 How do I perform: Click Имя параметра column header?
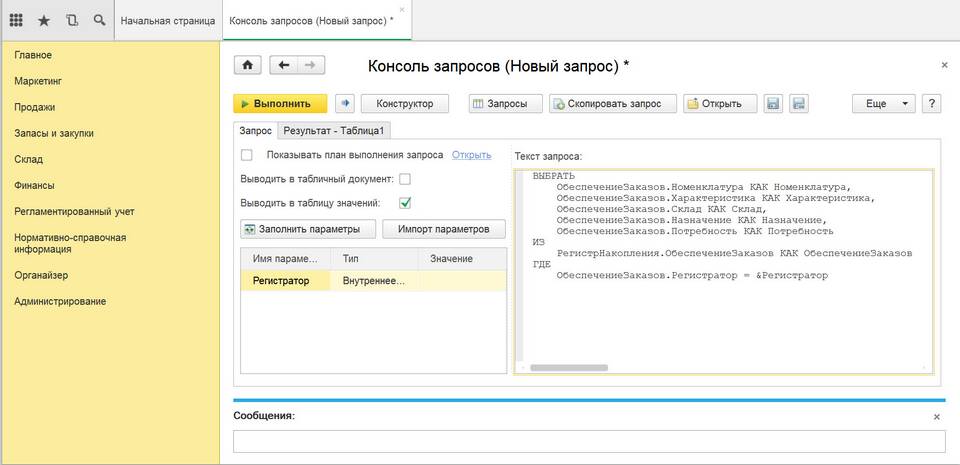285,259
